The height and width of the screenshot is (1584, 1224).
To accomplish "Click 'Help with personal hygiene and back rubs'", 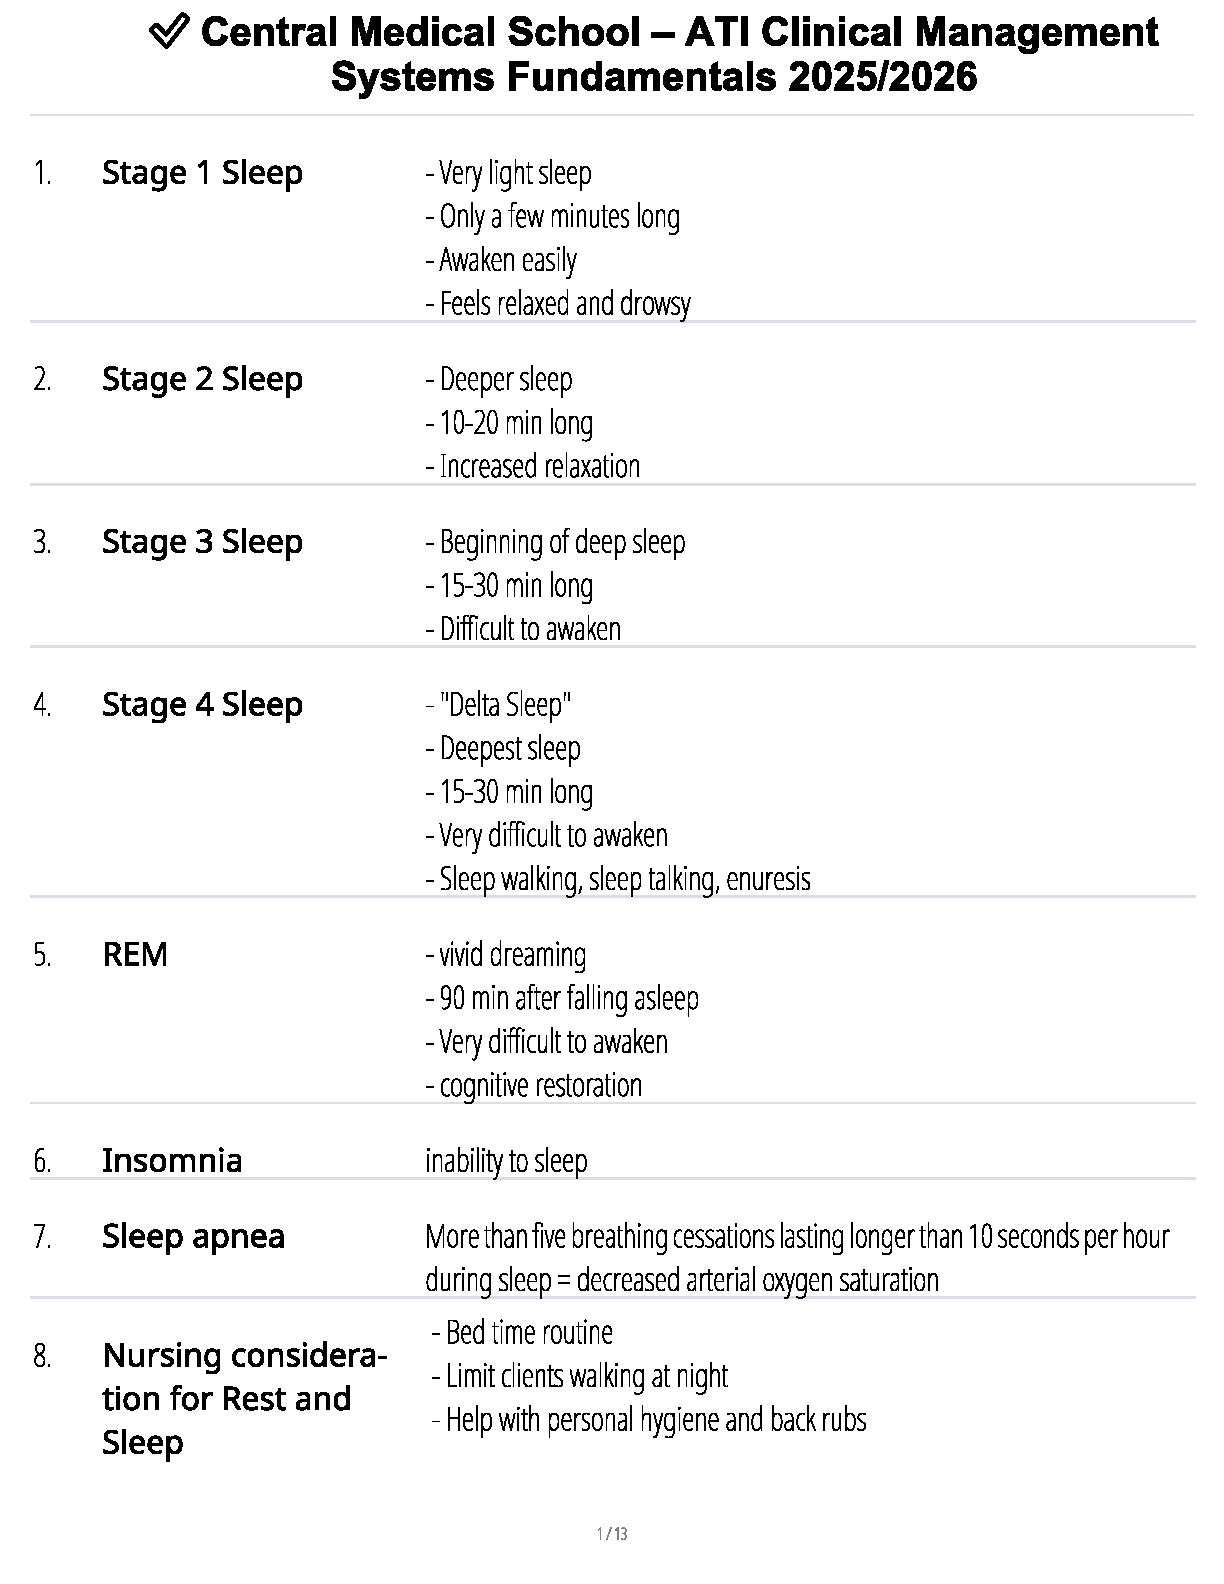I will (650, 1420).
